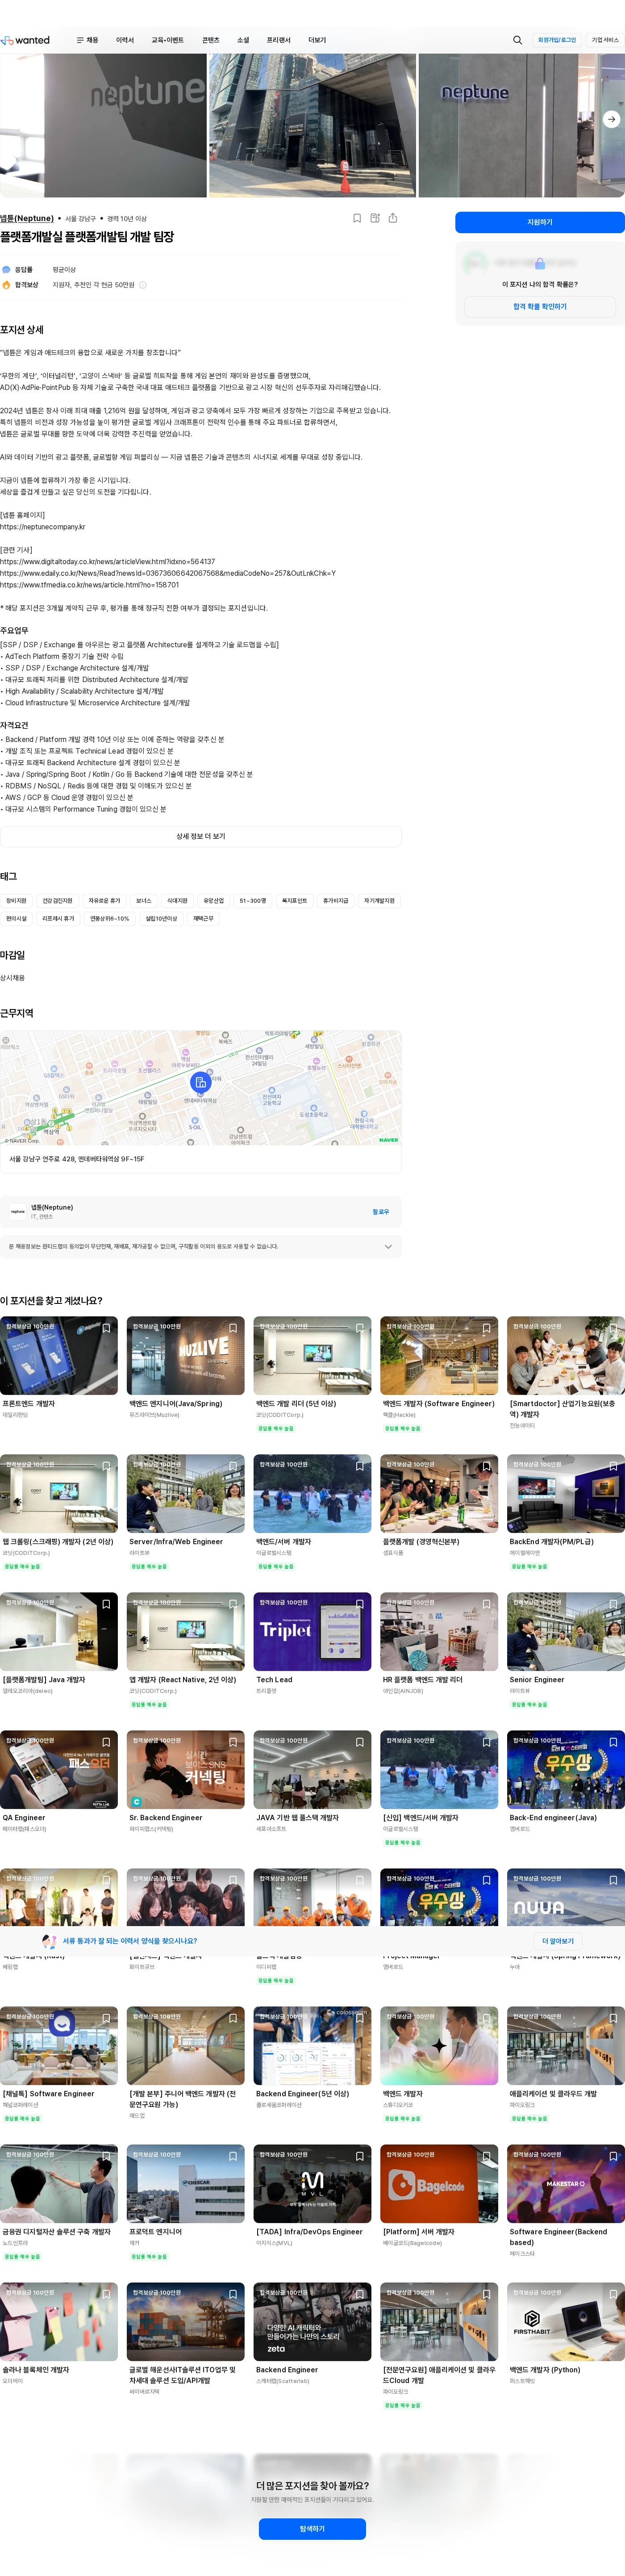This screenshot has height=2576, width=625.
Task: Bookmark the Back-End engineer(Java) card
Action: [613, 1743]
